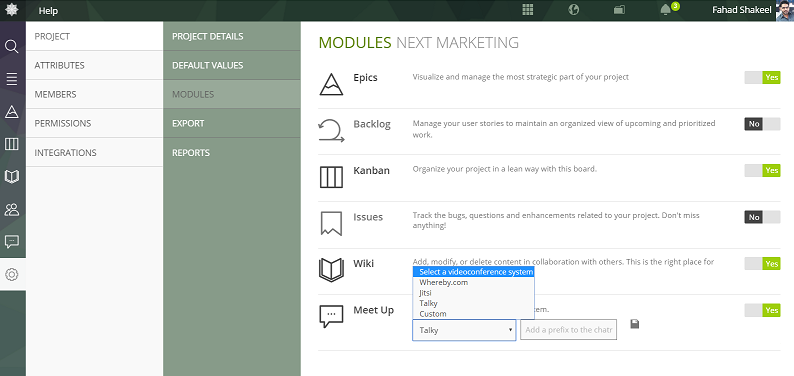Click the Fahad Shakeel username
Viewport: 794px width, 376px height.
tap(741, 10)
